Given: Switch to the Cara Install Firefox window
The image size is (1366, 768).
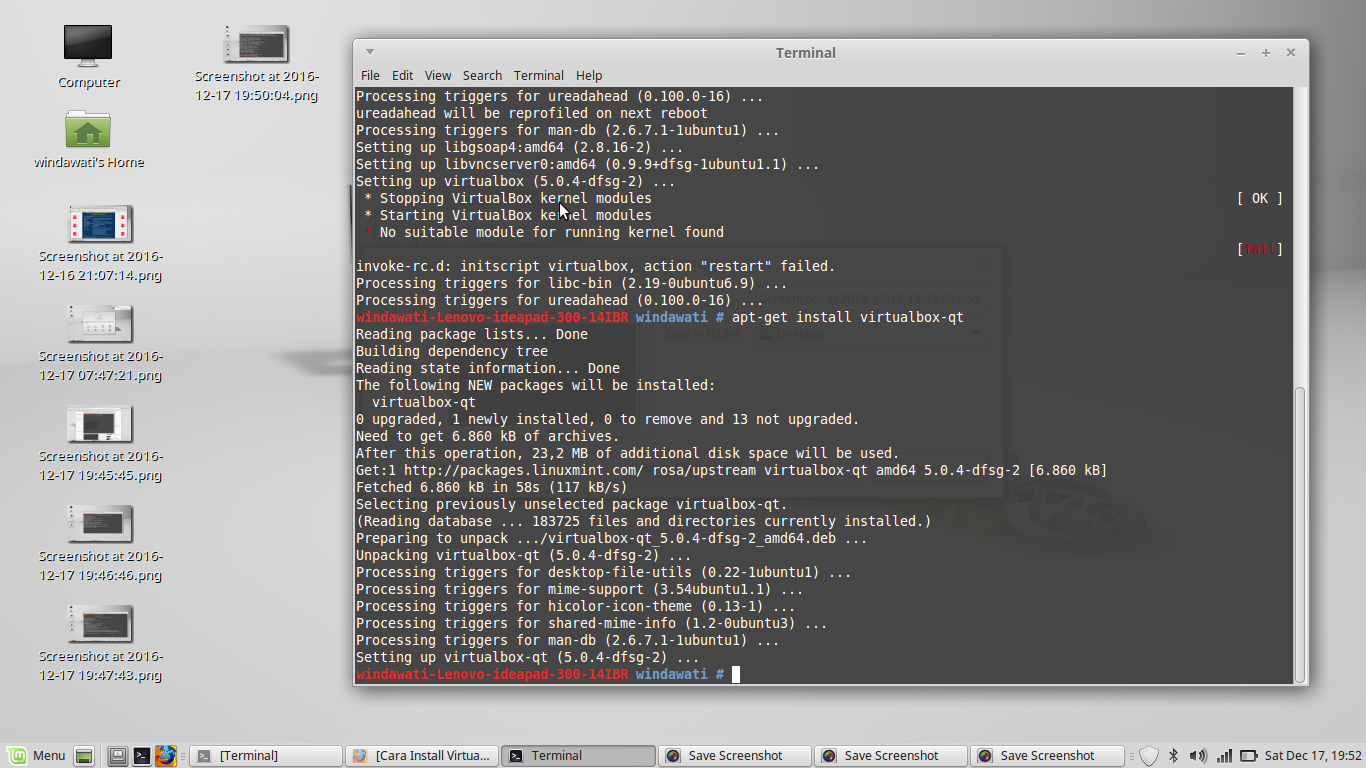Looking at the screenshot, I should coord(422,755).
